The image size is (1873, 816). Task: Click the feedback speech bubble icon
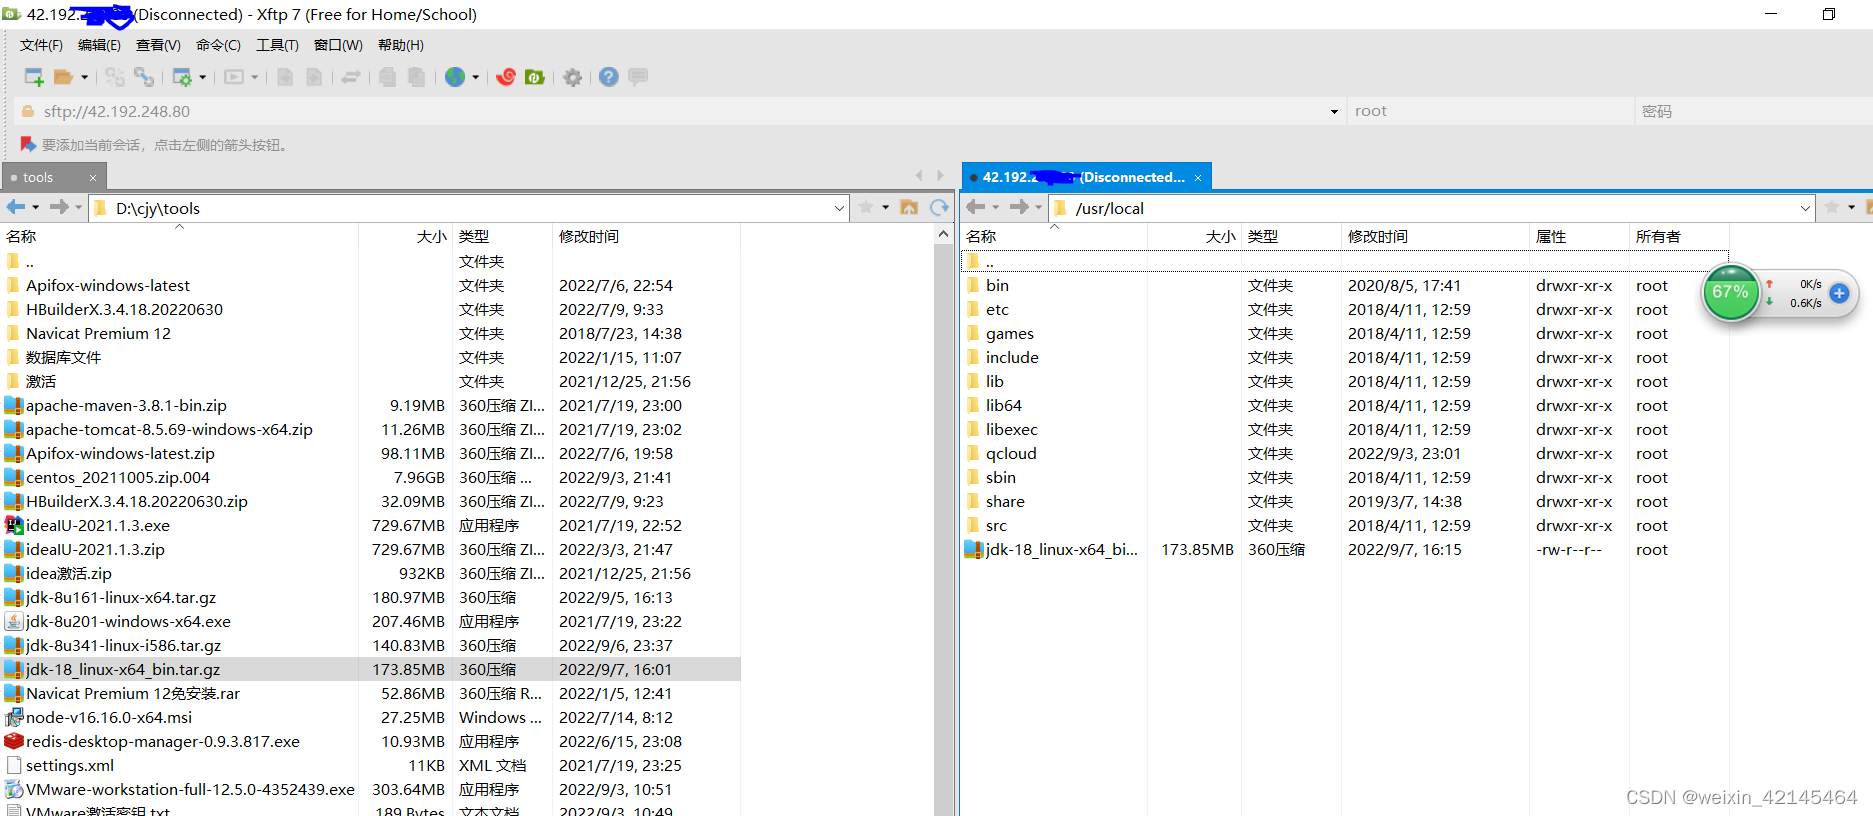click(x=638, y=77)
